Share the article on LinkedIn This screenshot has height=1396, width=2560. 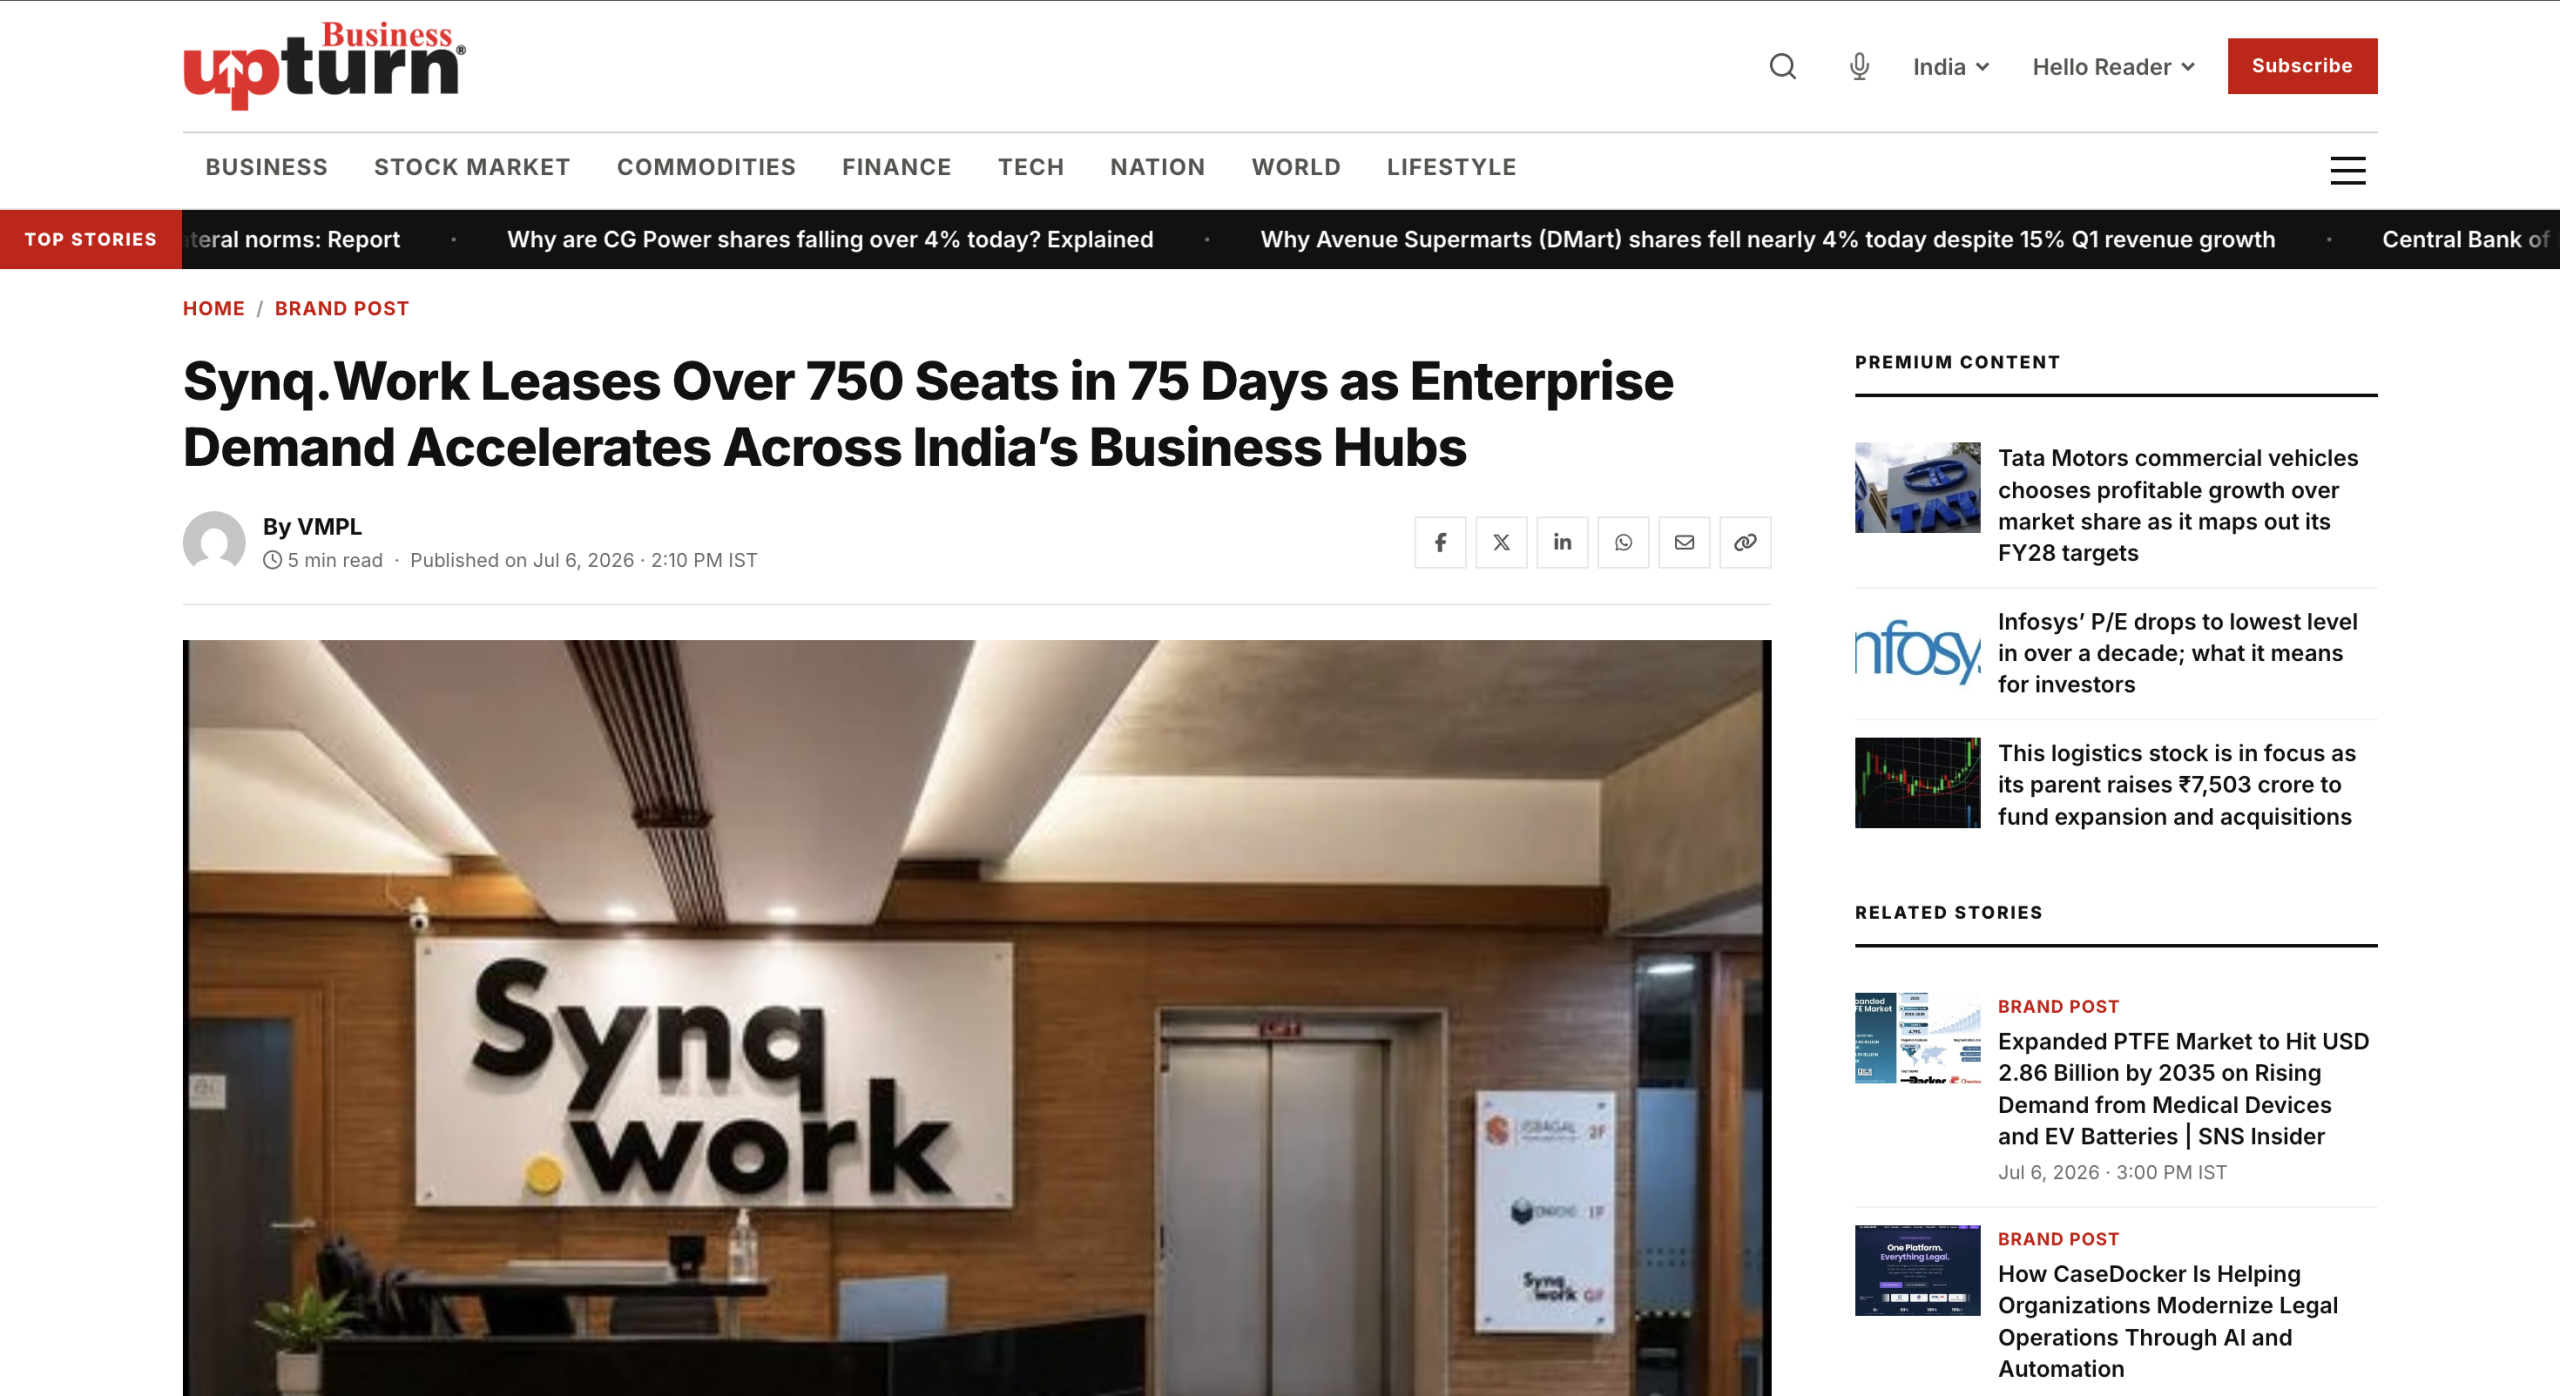tap(1562, 542)
